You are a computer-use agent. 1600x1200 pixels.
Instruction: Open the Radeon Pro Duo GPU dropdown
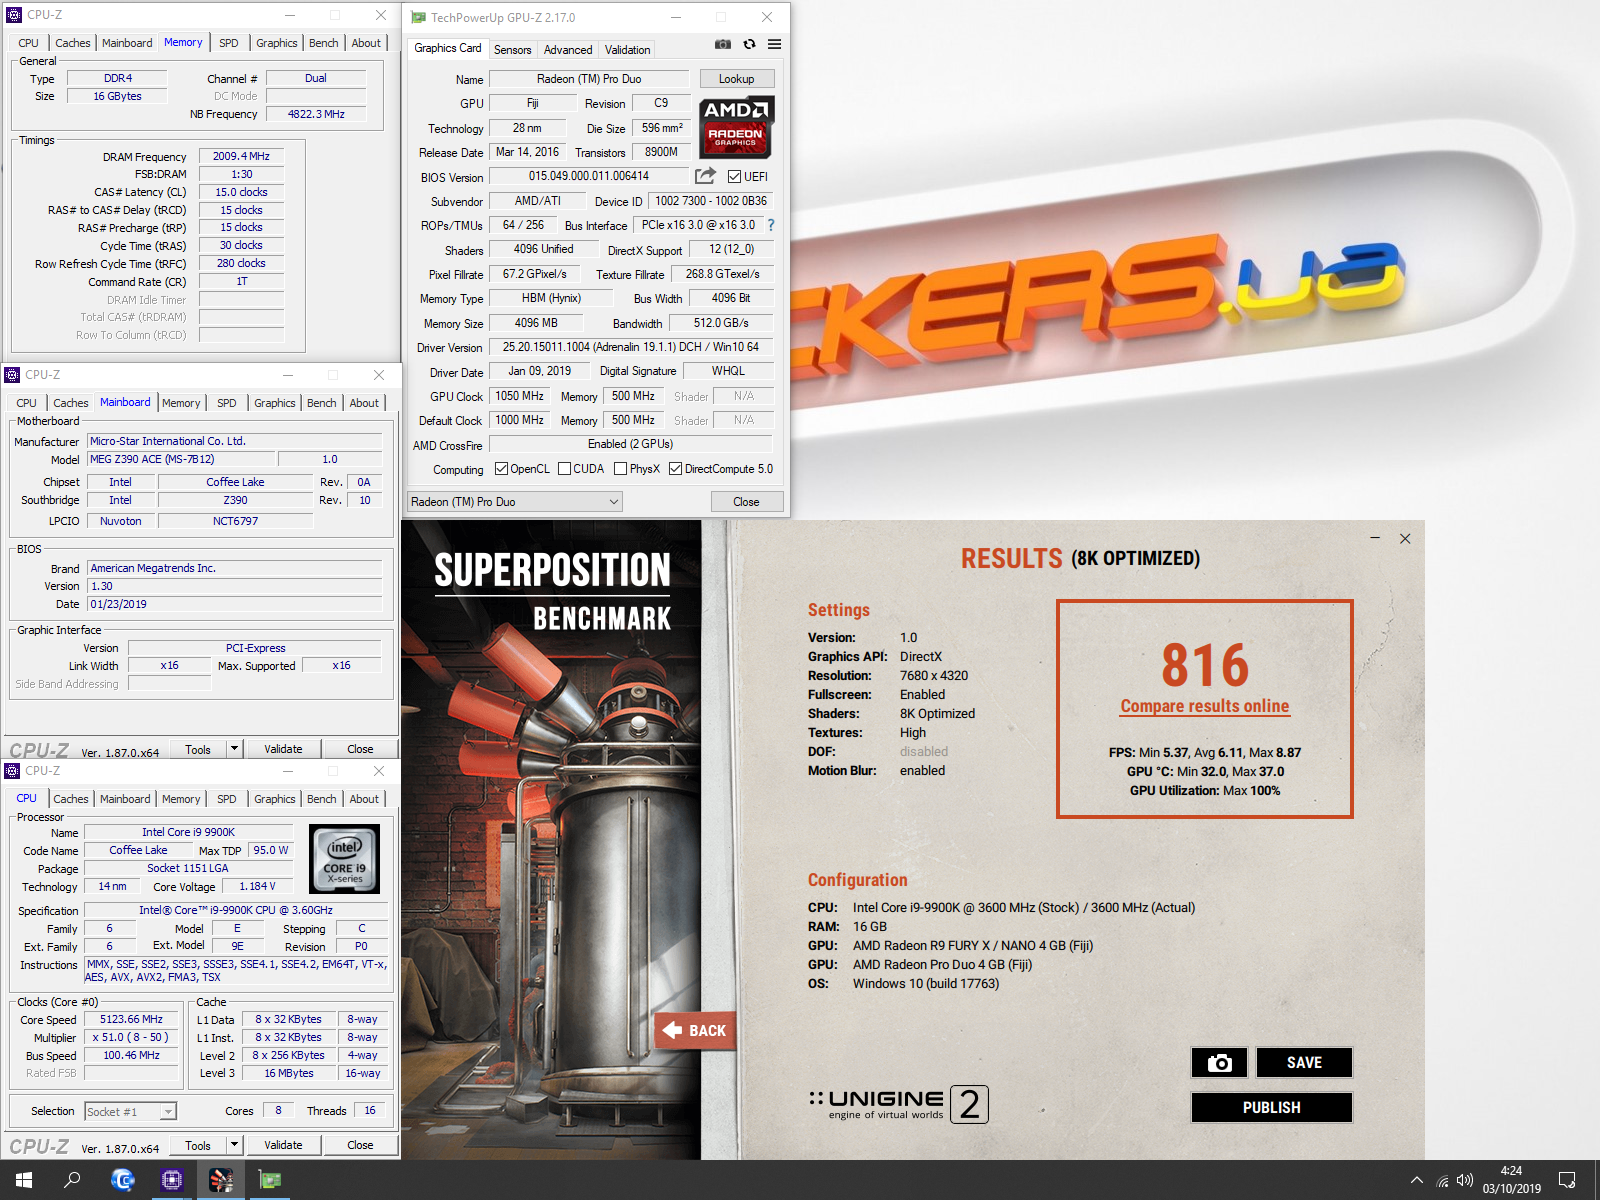point(515,502)
